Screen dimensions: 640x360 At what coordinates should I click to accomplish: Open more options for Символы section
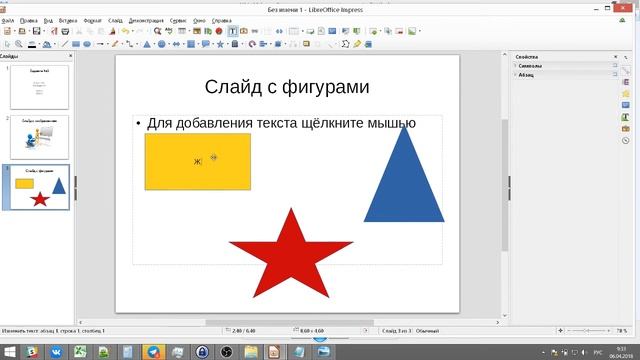[615, 66]
